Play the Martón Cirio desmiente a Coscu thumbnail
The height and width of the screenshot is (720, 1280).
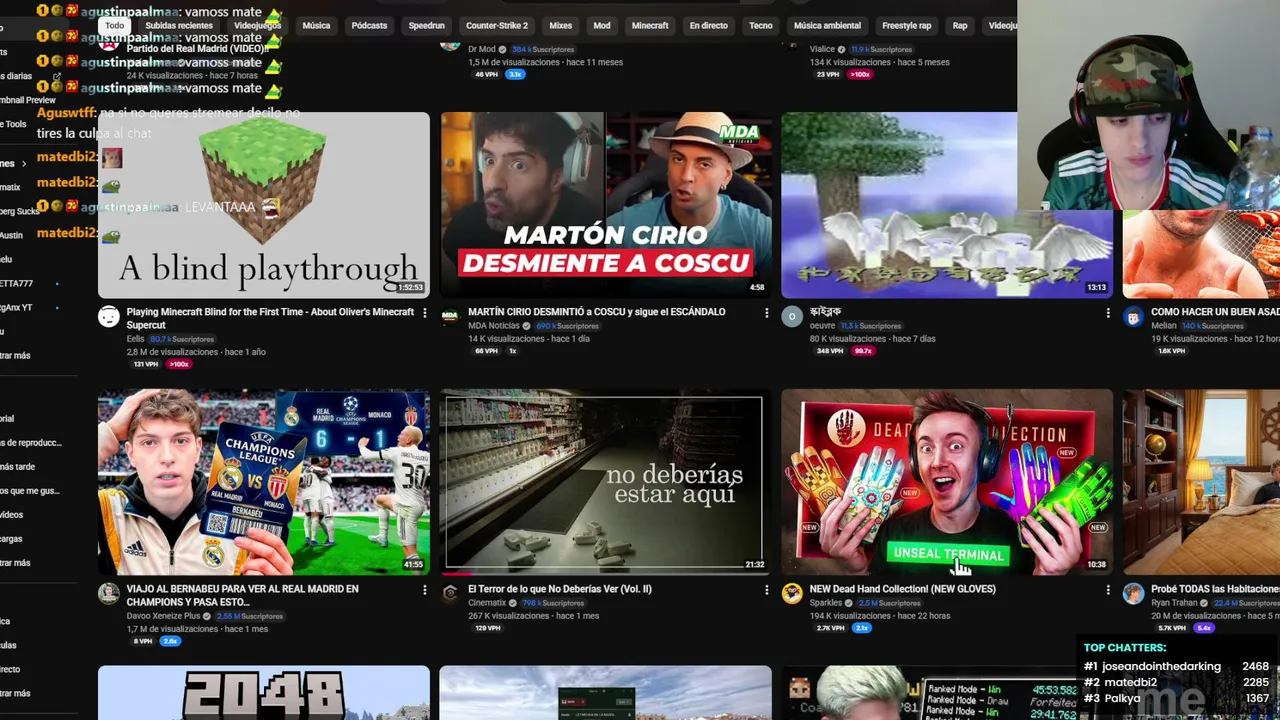tap(606, 205)
